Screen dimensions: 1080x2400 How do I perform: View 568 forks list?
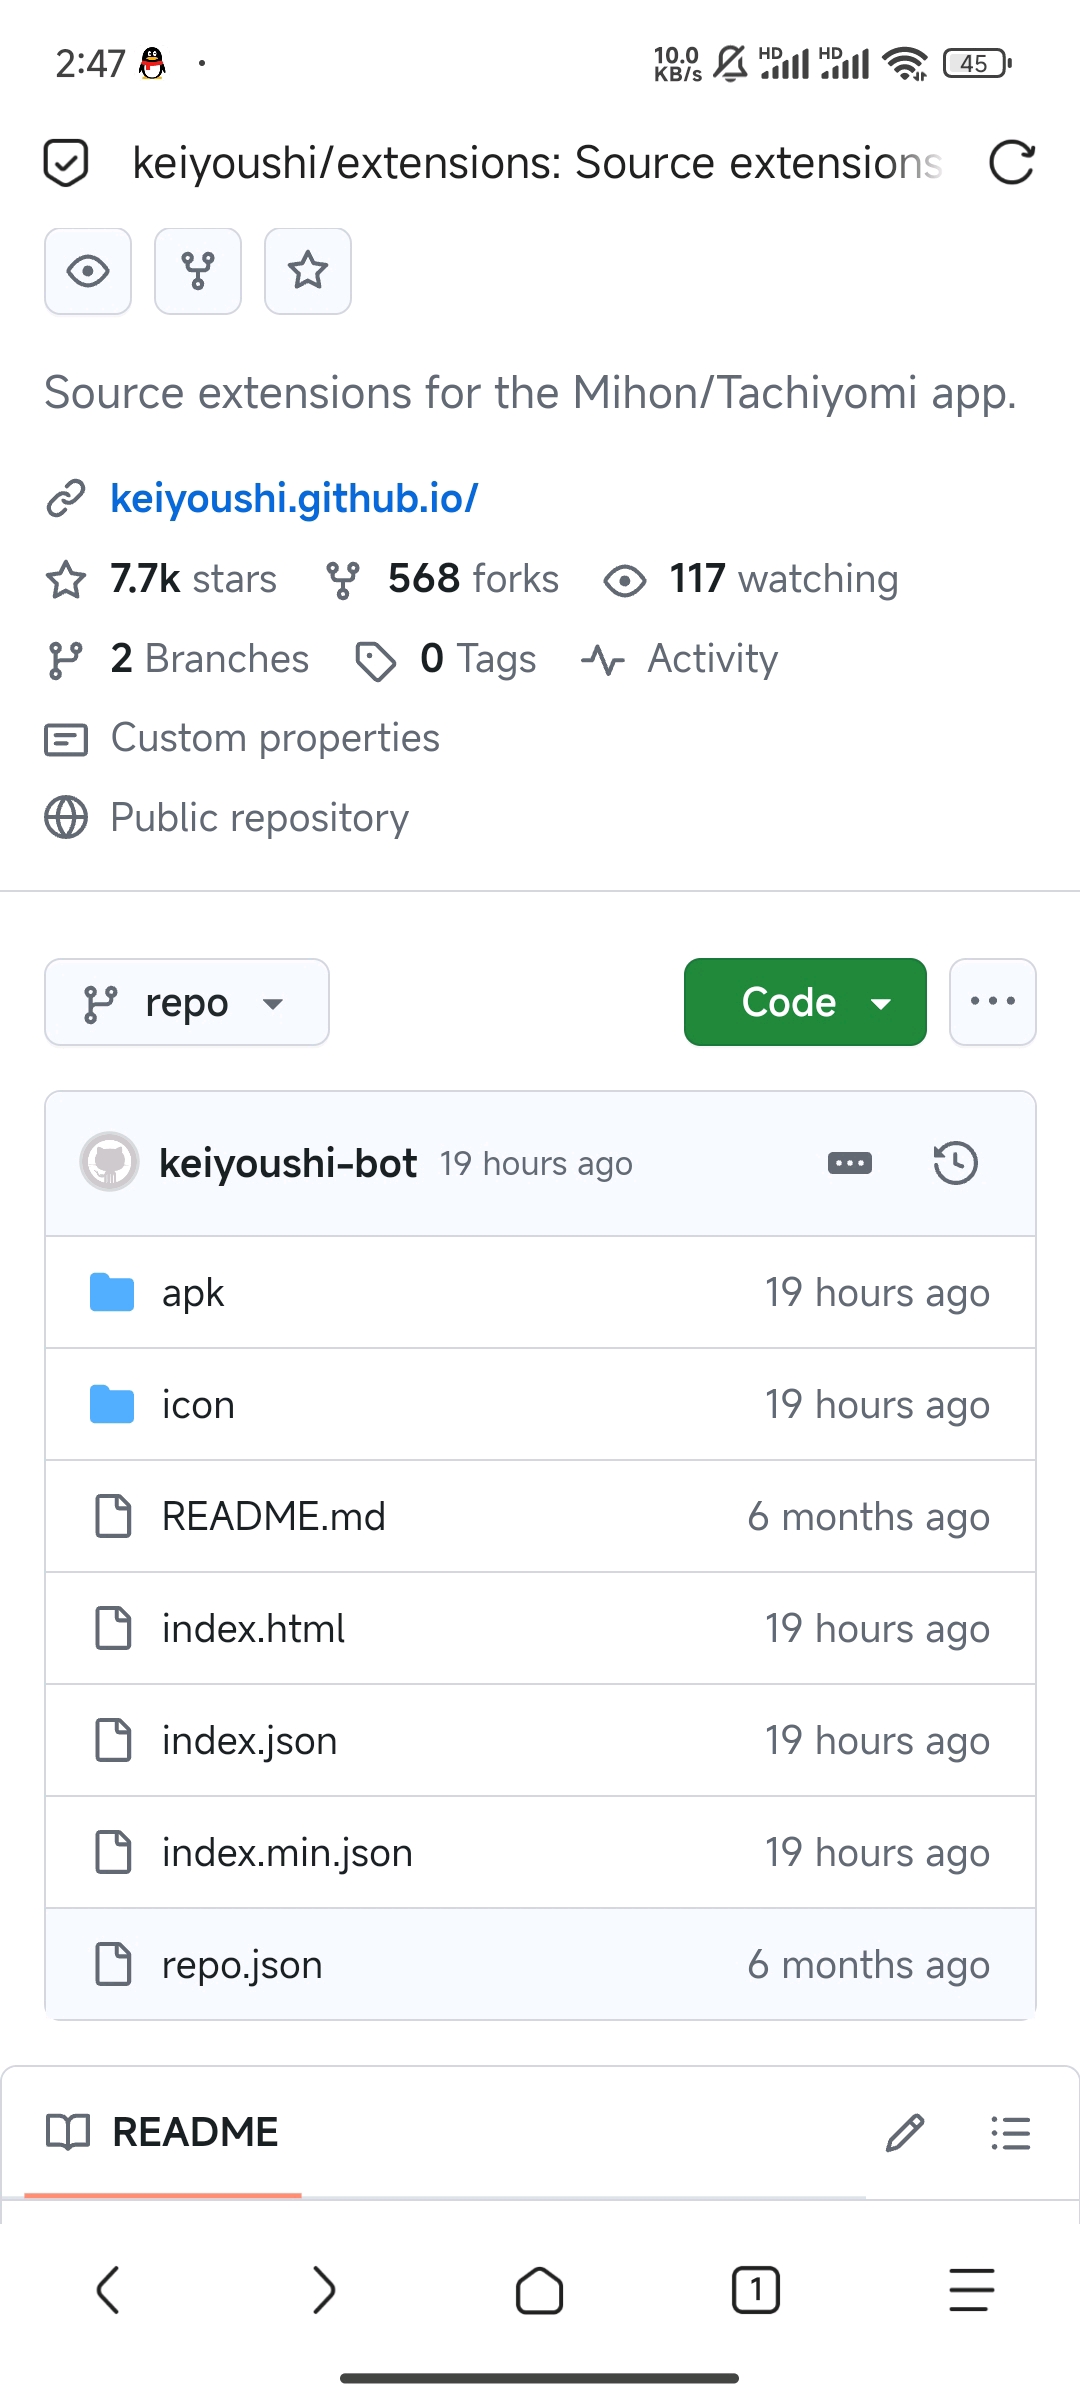(x=473, y=579)
